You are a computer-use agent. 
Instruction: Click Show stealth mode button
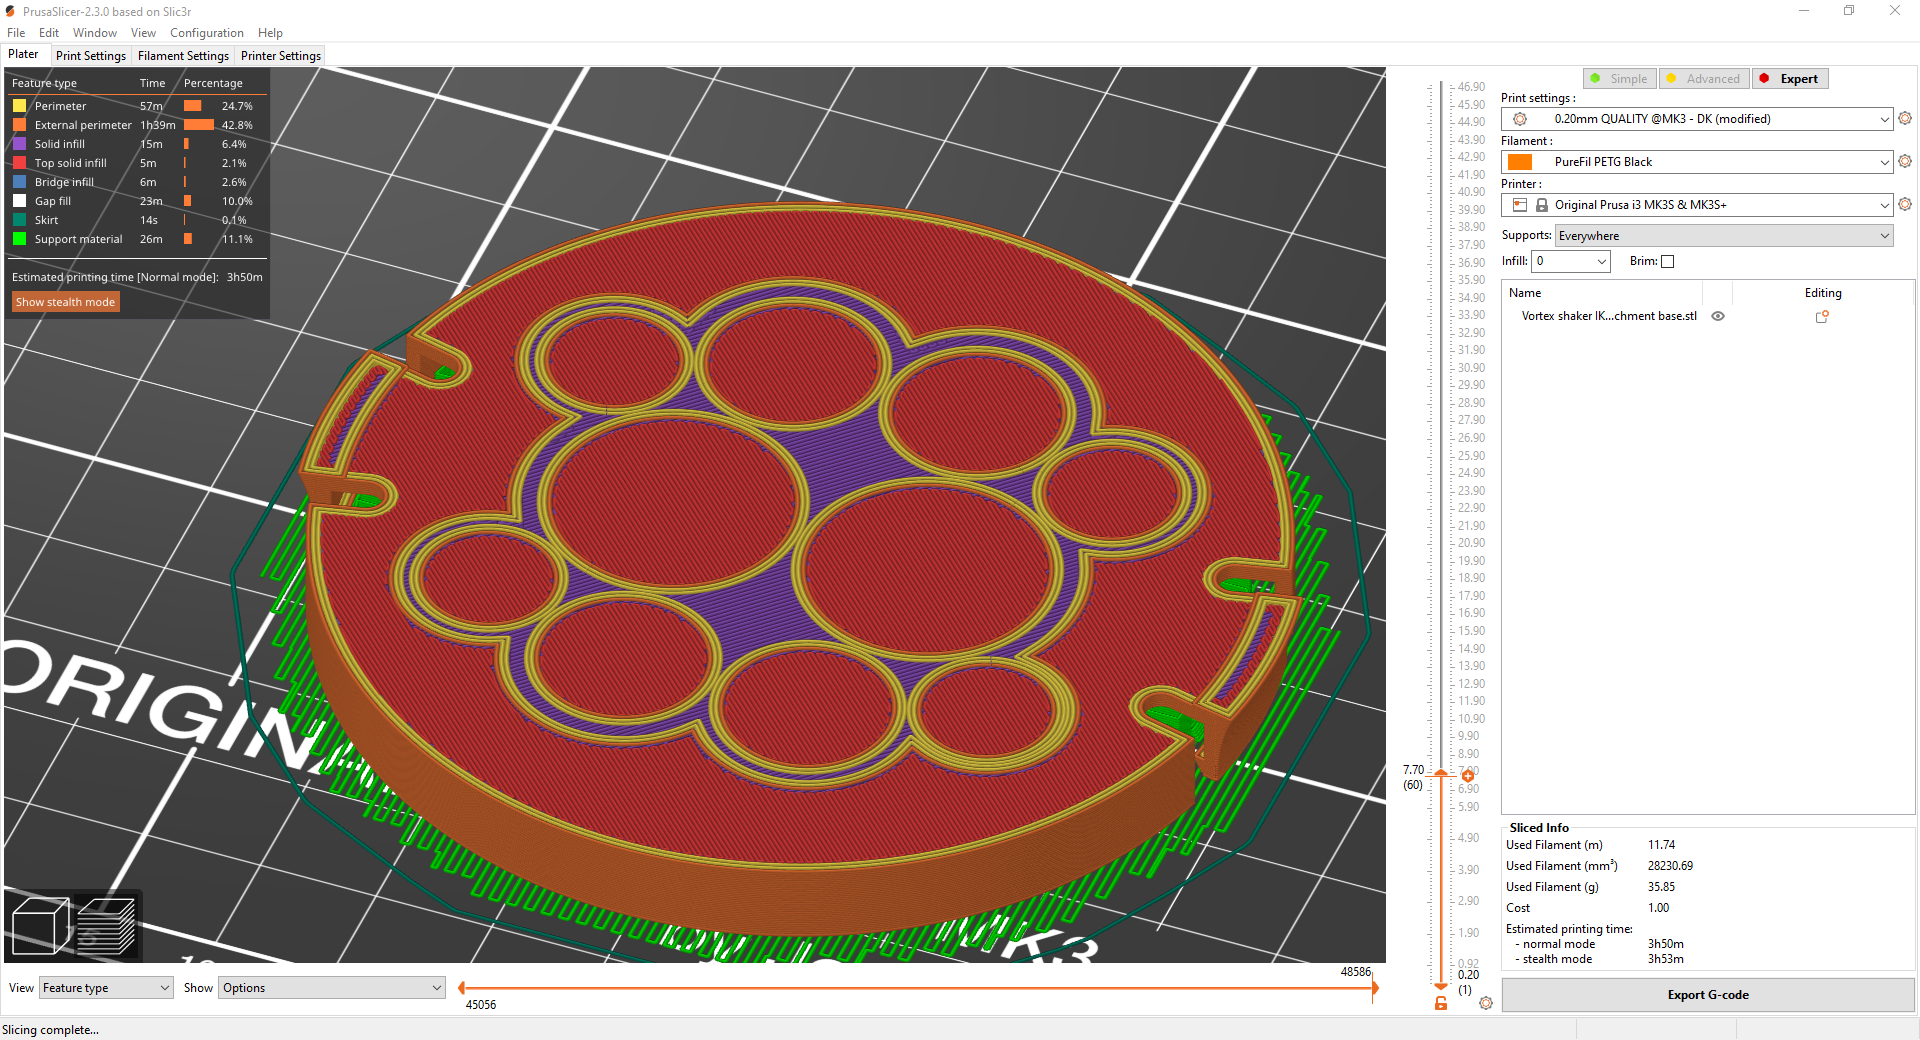pos(66,302)
